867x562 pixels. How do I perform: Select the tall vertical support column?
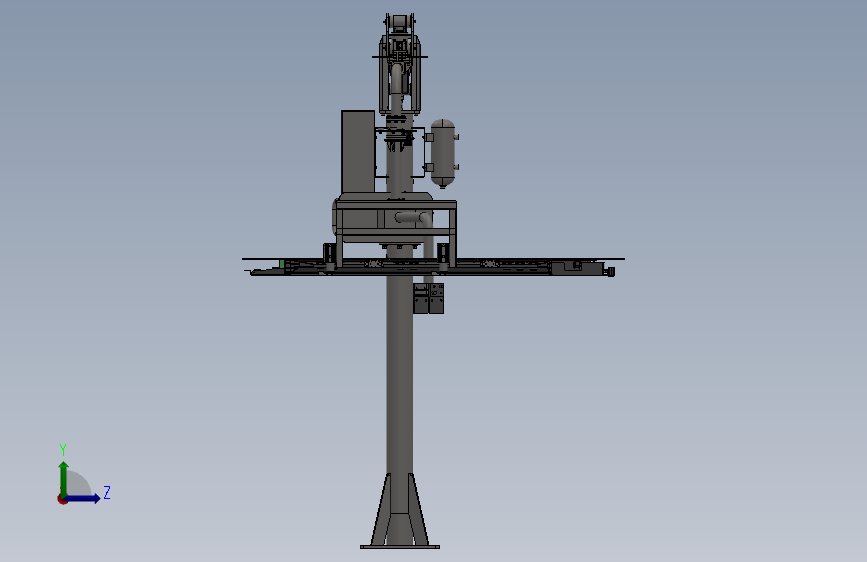[x=399, y=373]
